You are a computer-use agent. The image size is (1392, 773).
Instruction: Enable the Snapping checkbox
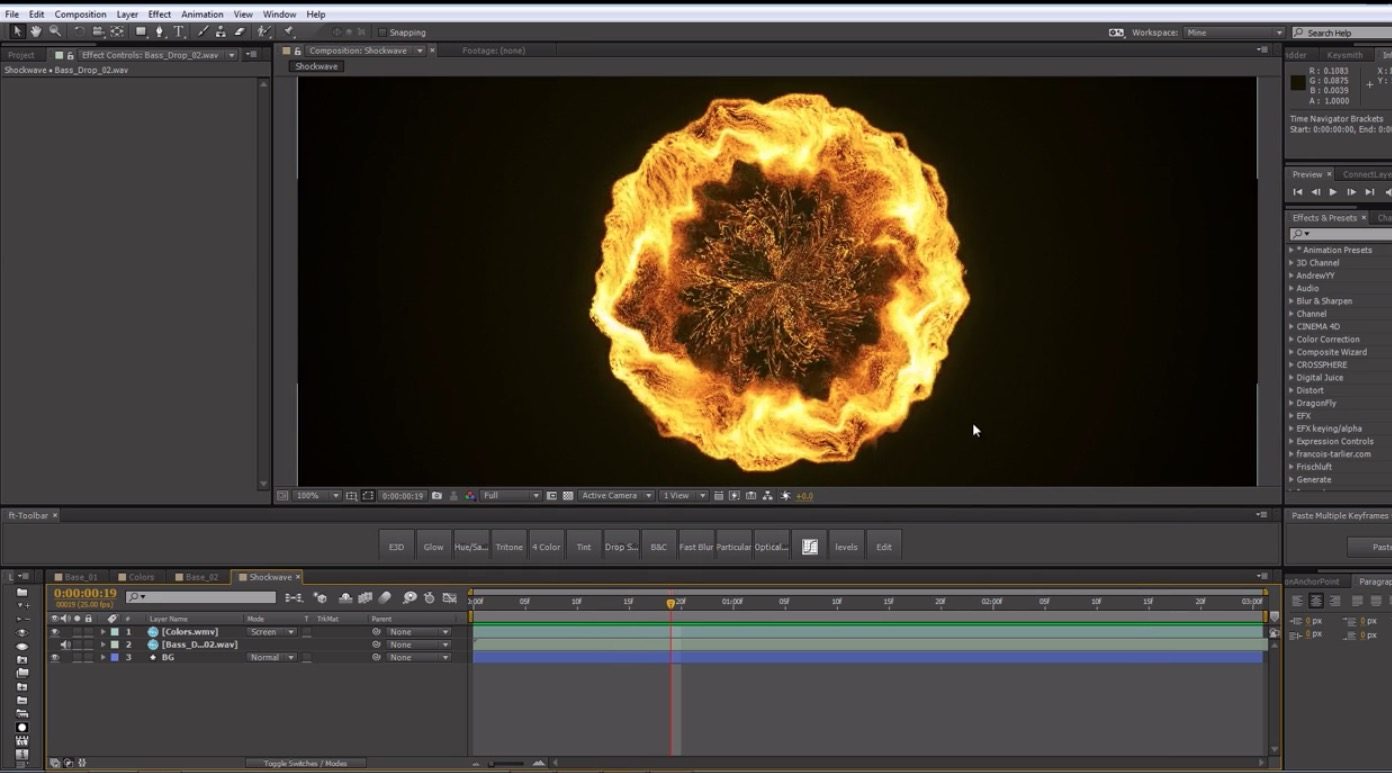pyautogui.click(x=382, y=33)
